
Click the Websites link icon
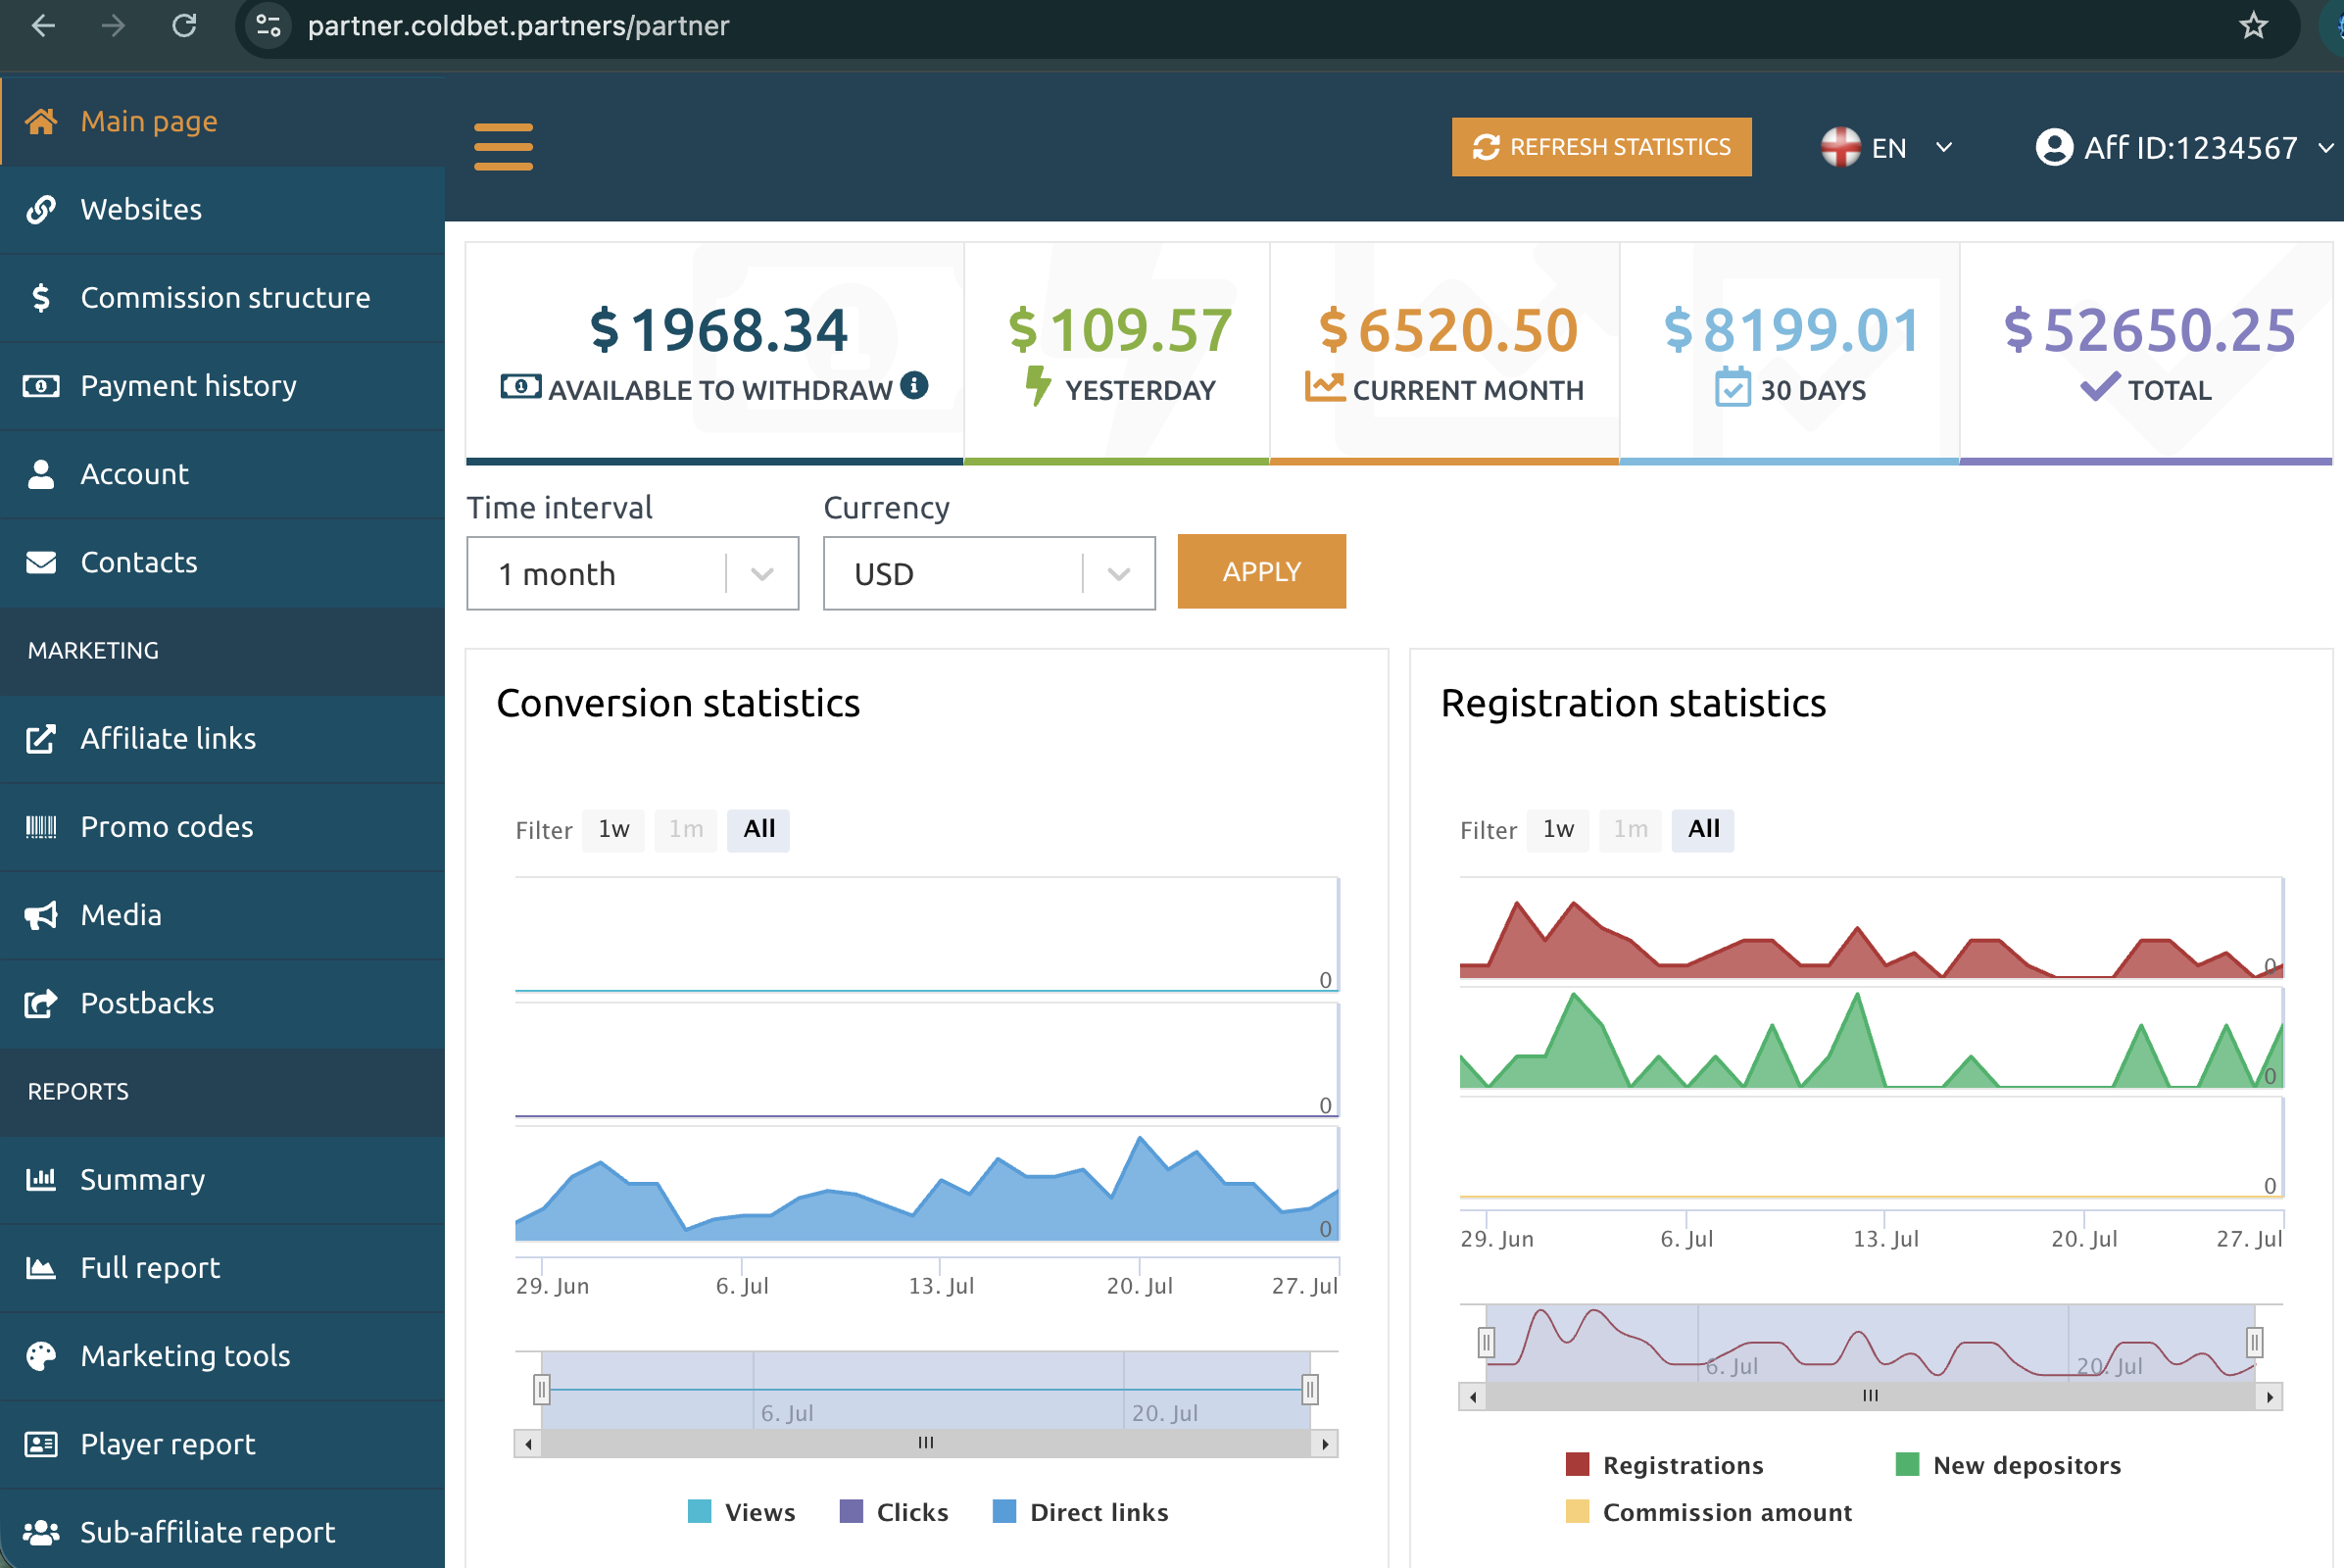[41, 209]
